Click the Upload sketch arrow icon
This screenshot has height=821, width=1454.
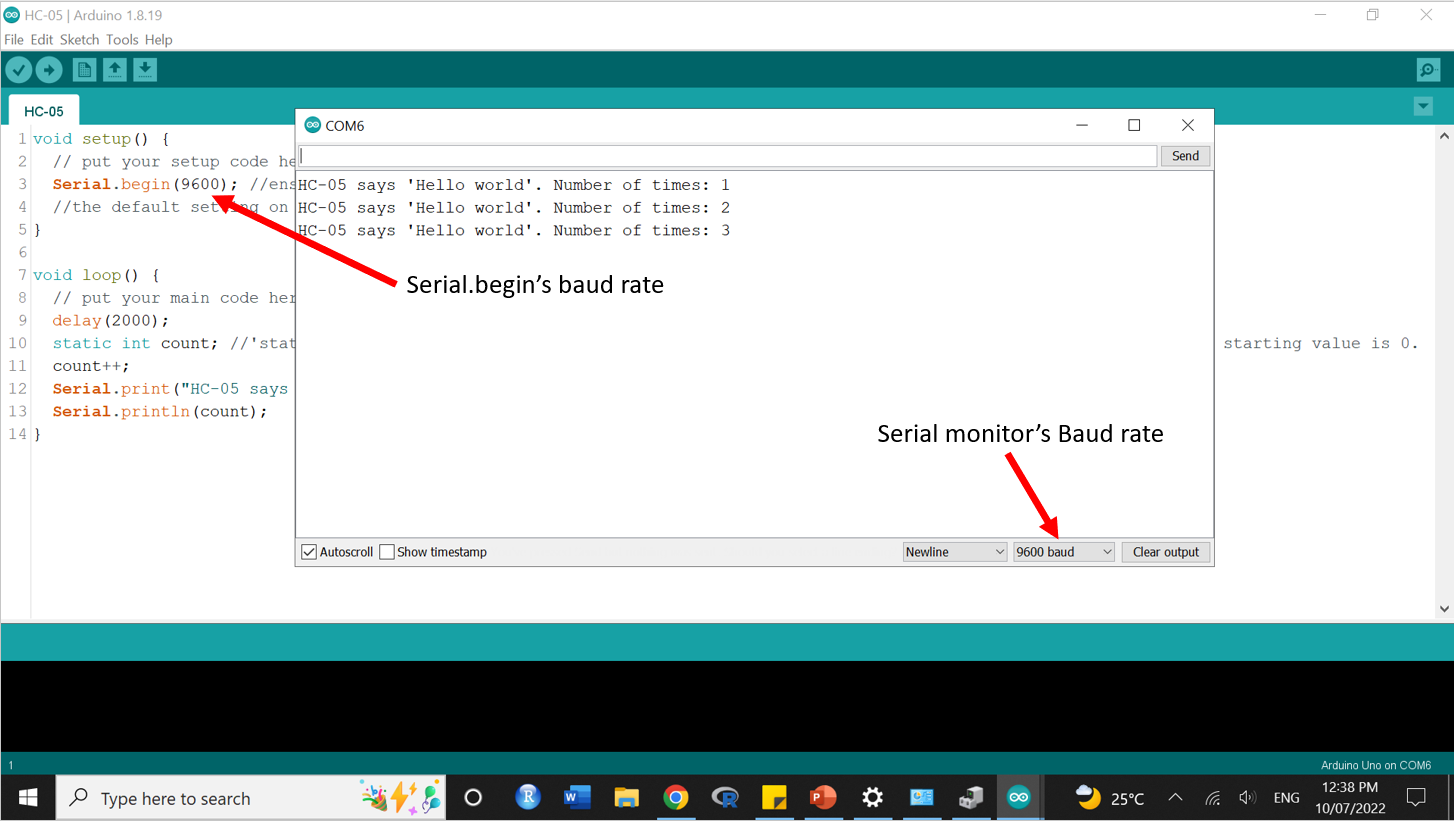49,70
